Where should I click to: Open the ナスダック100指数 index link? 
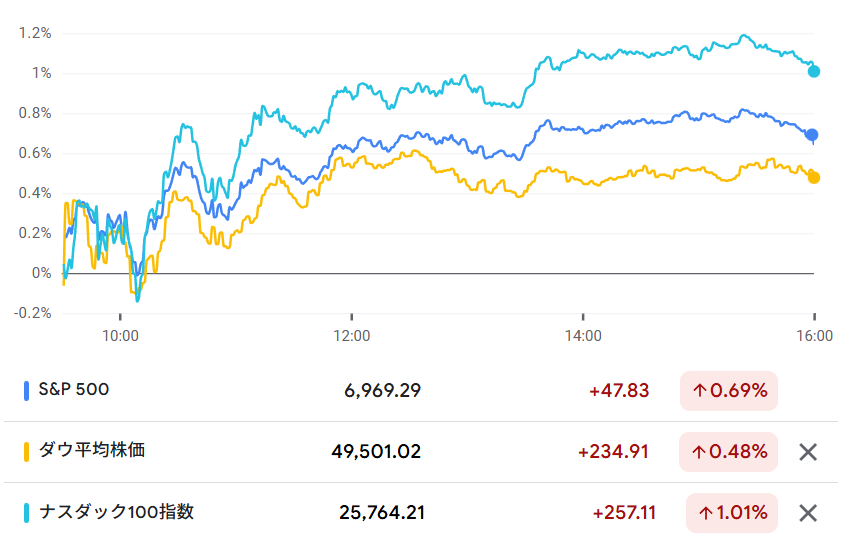click(x=115, y=512)
